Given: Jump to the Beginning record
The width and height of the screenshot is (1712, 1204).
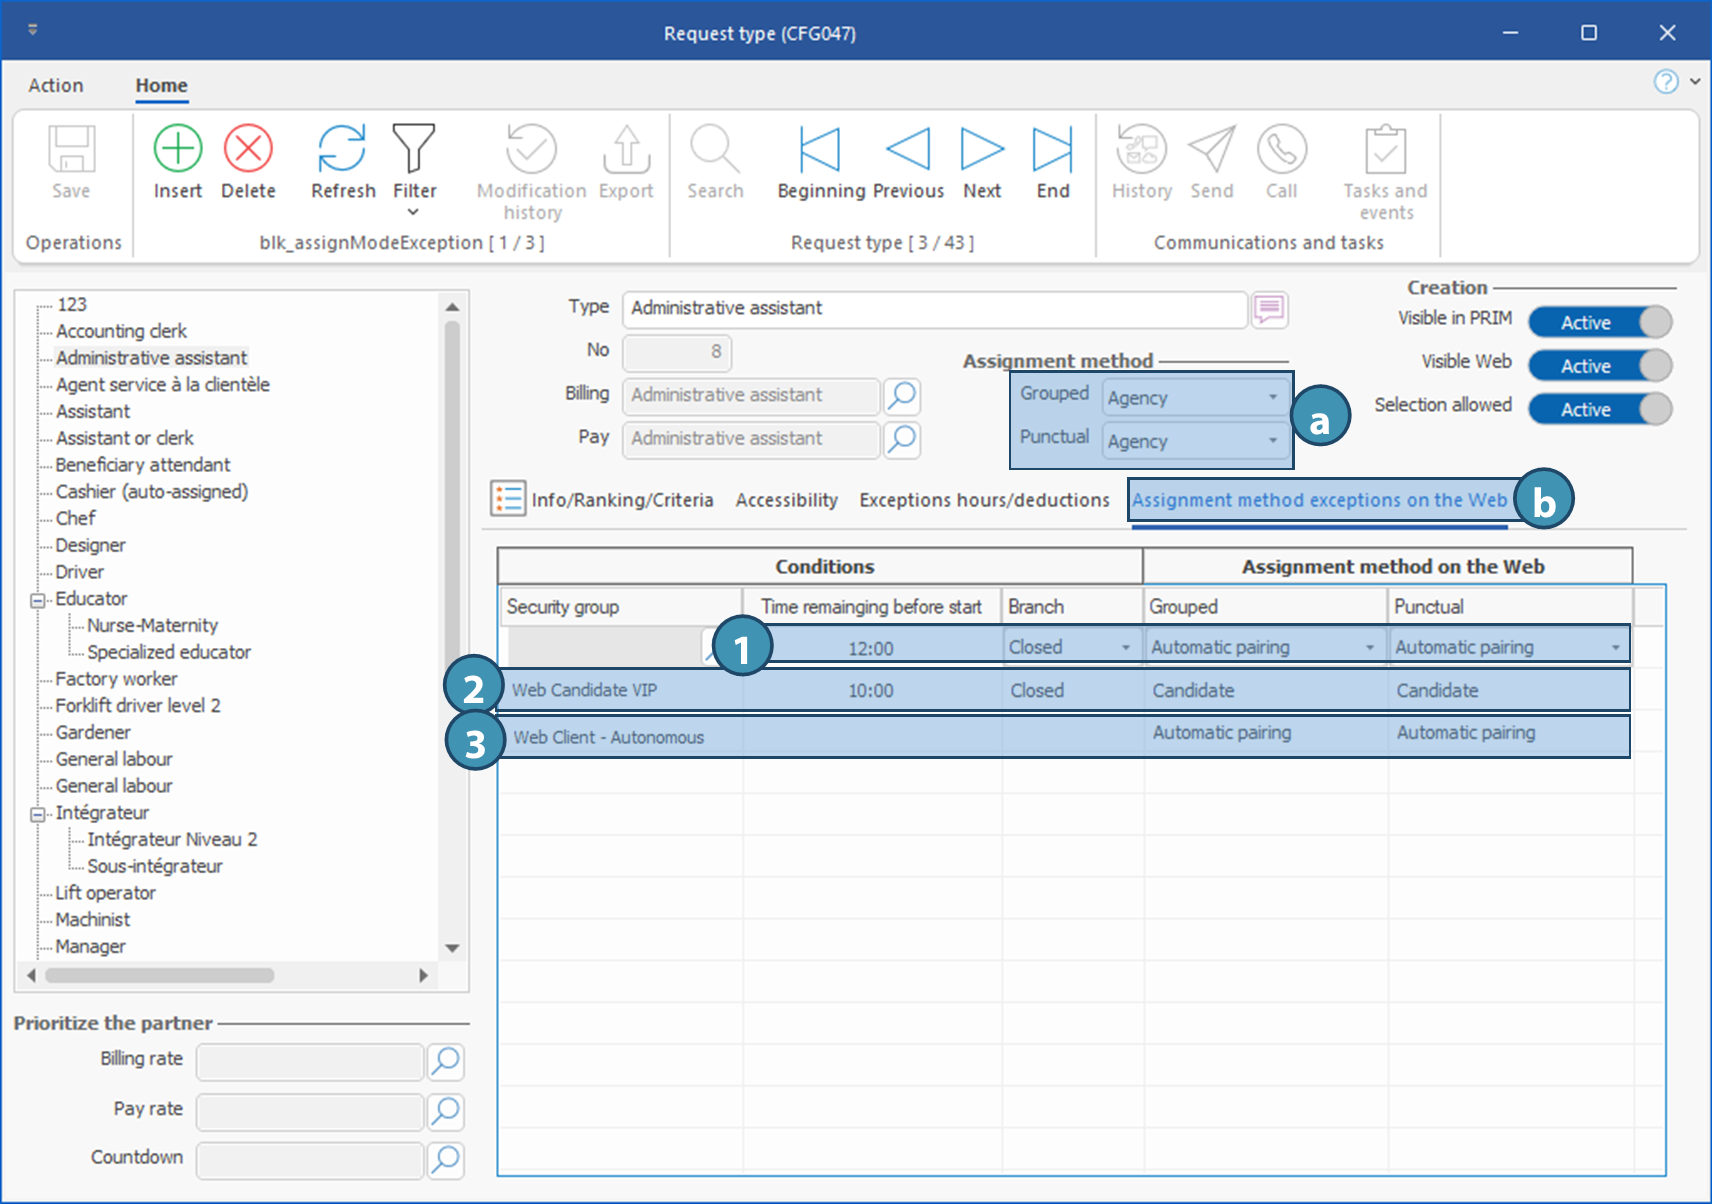Looking at the screenshot, I should (x=819, y=150).
